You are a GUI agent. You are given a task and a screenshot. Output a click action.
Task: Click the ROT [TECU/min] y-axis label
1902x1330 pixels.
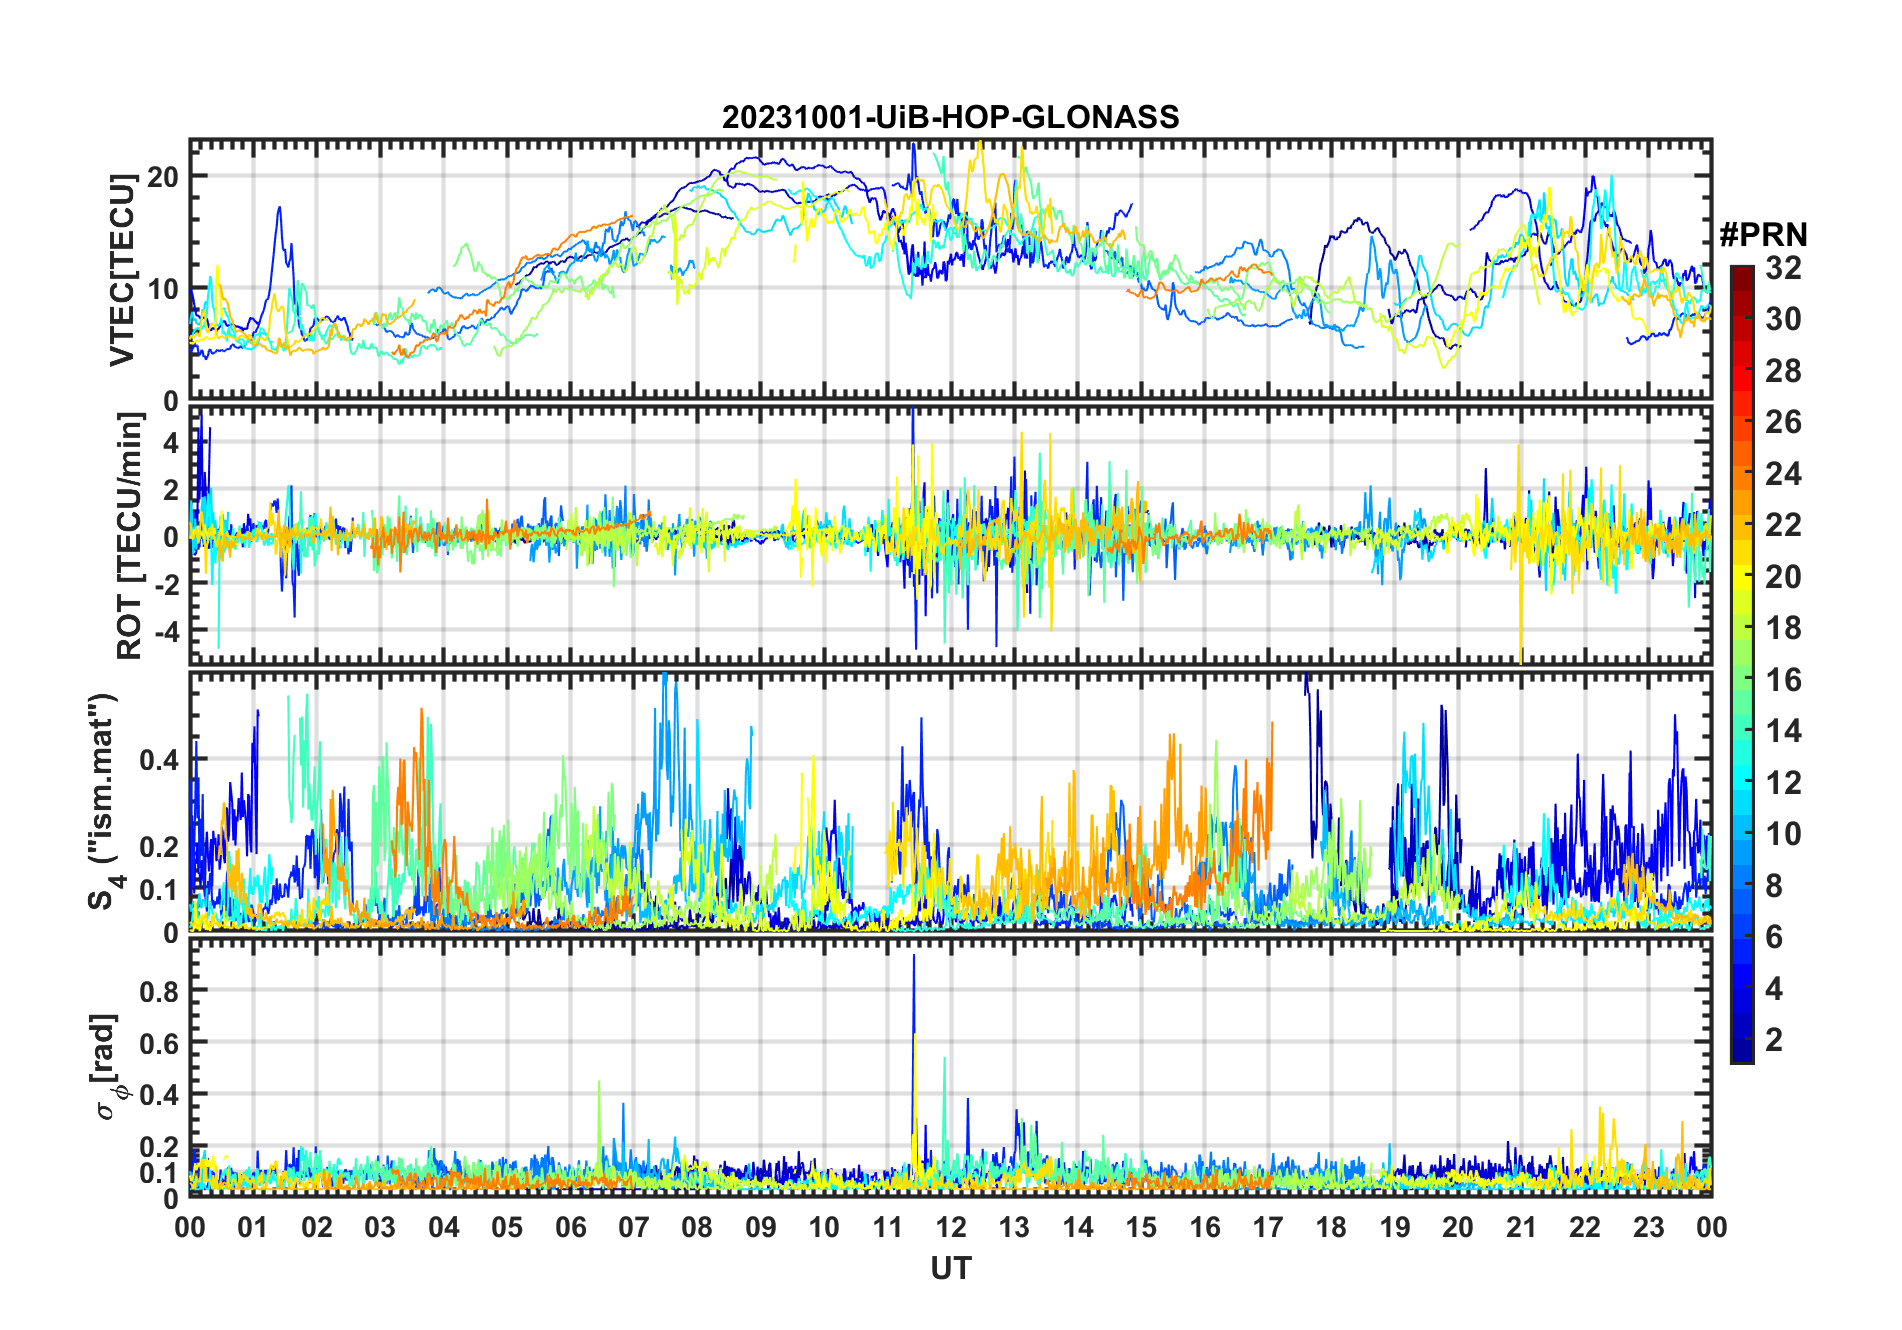pos(130,536)
